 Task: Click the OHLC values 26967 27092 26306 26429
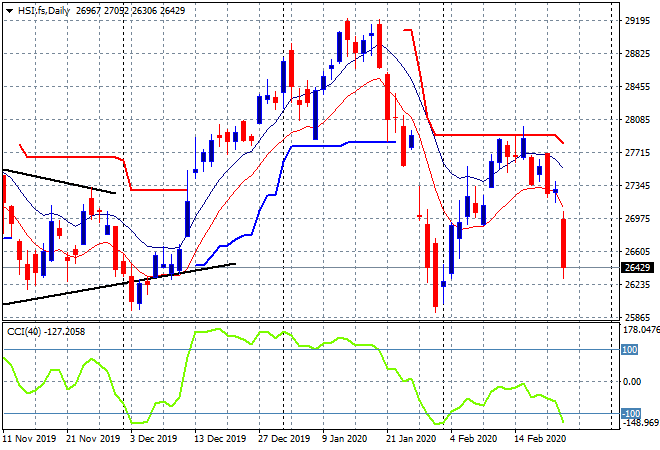tap(130, 11)
